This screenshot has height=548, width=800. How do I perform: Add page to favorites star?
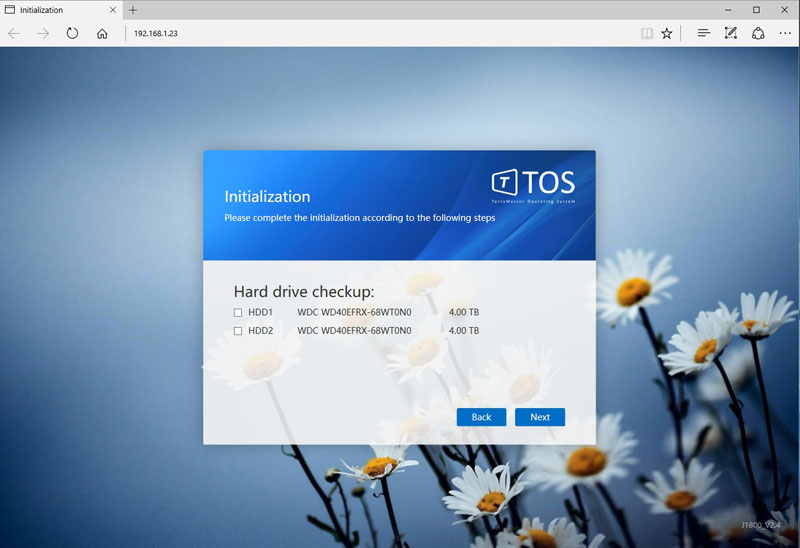[x=666, y=34]
